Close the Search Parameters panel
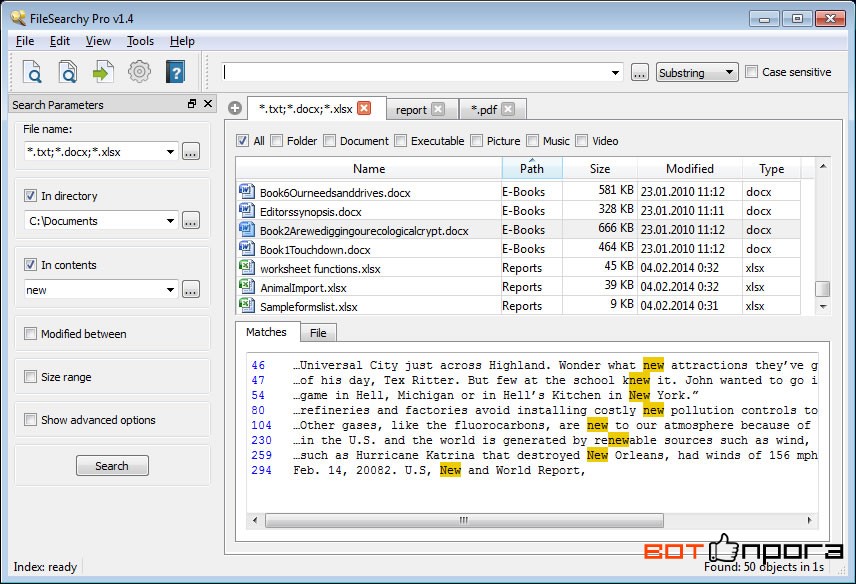This screenshot has height=584, width=856. [x=207, y=104]
